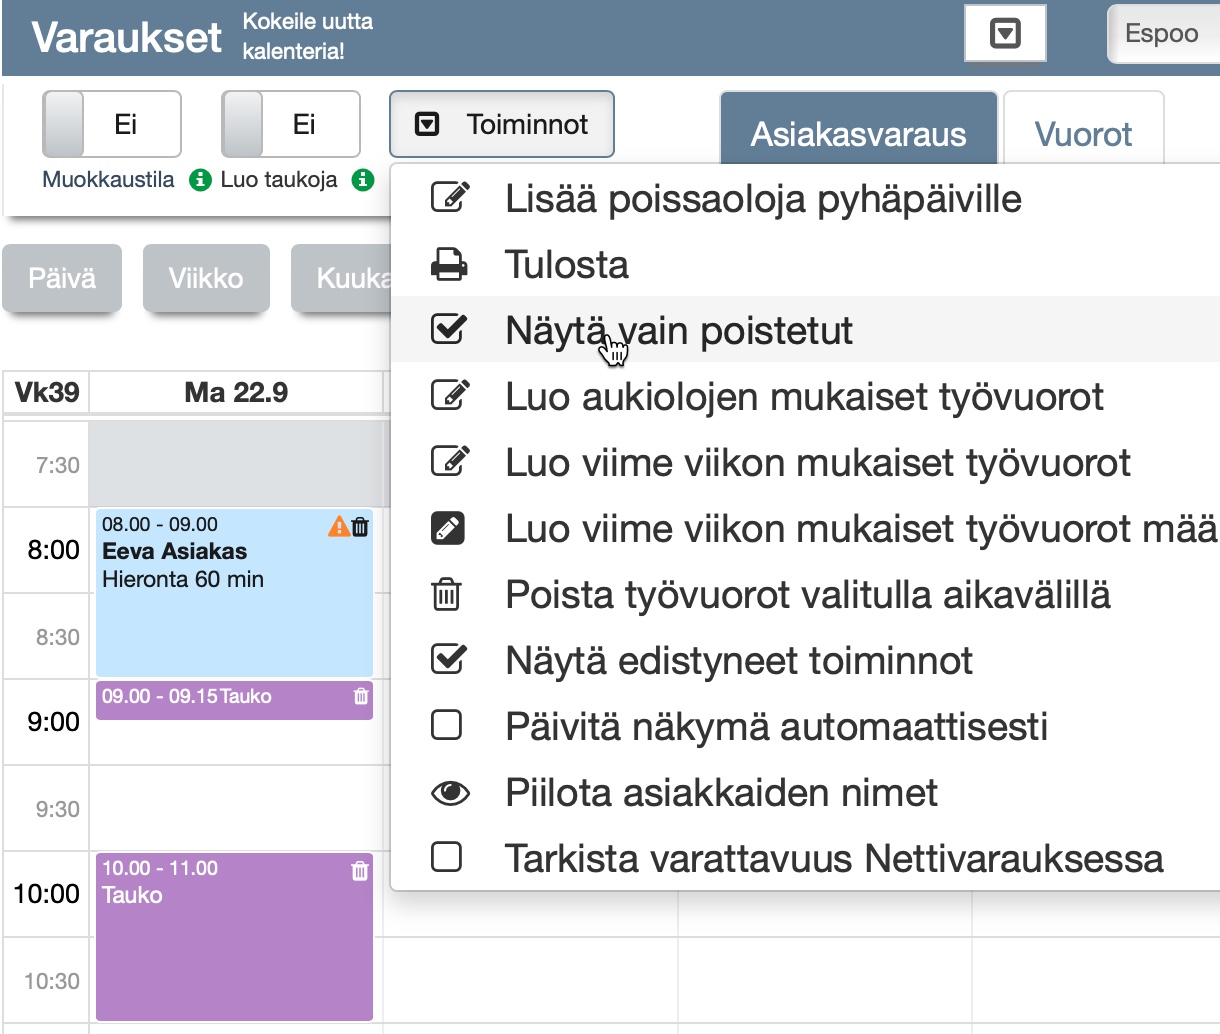
Task: Click the printer icon for Tulosta
Action: 448,265
